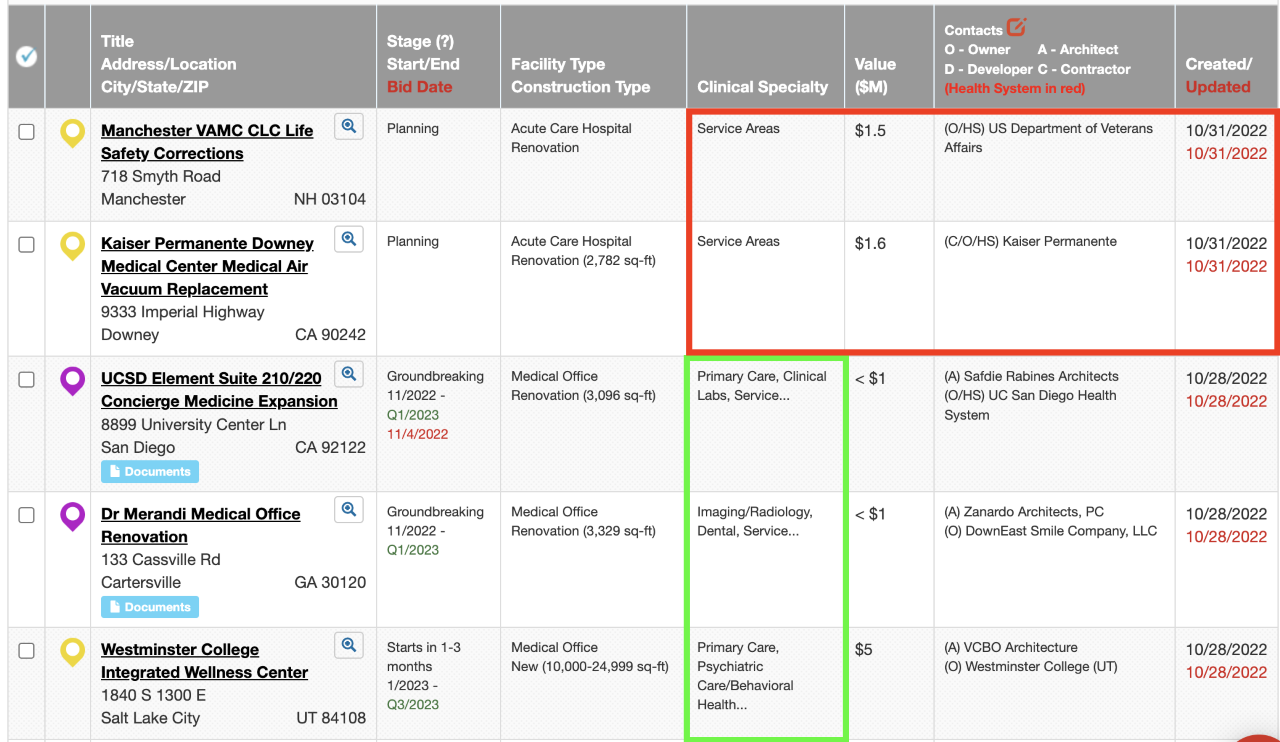Open magnifier preview for Kaiser Permanente Downey

348,239
